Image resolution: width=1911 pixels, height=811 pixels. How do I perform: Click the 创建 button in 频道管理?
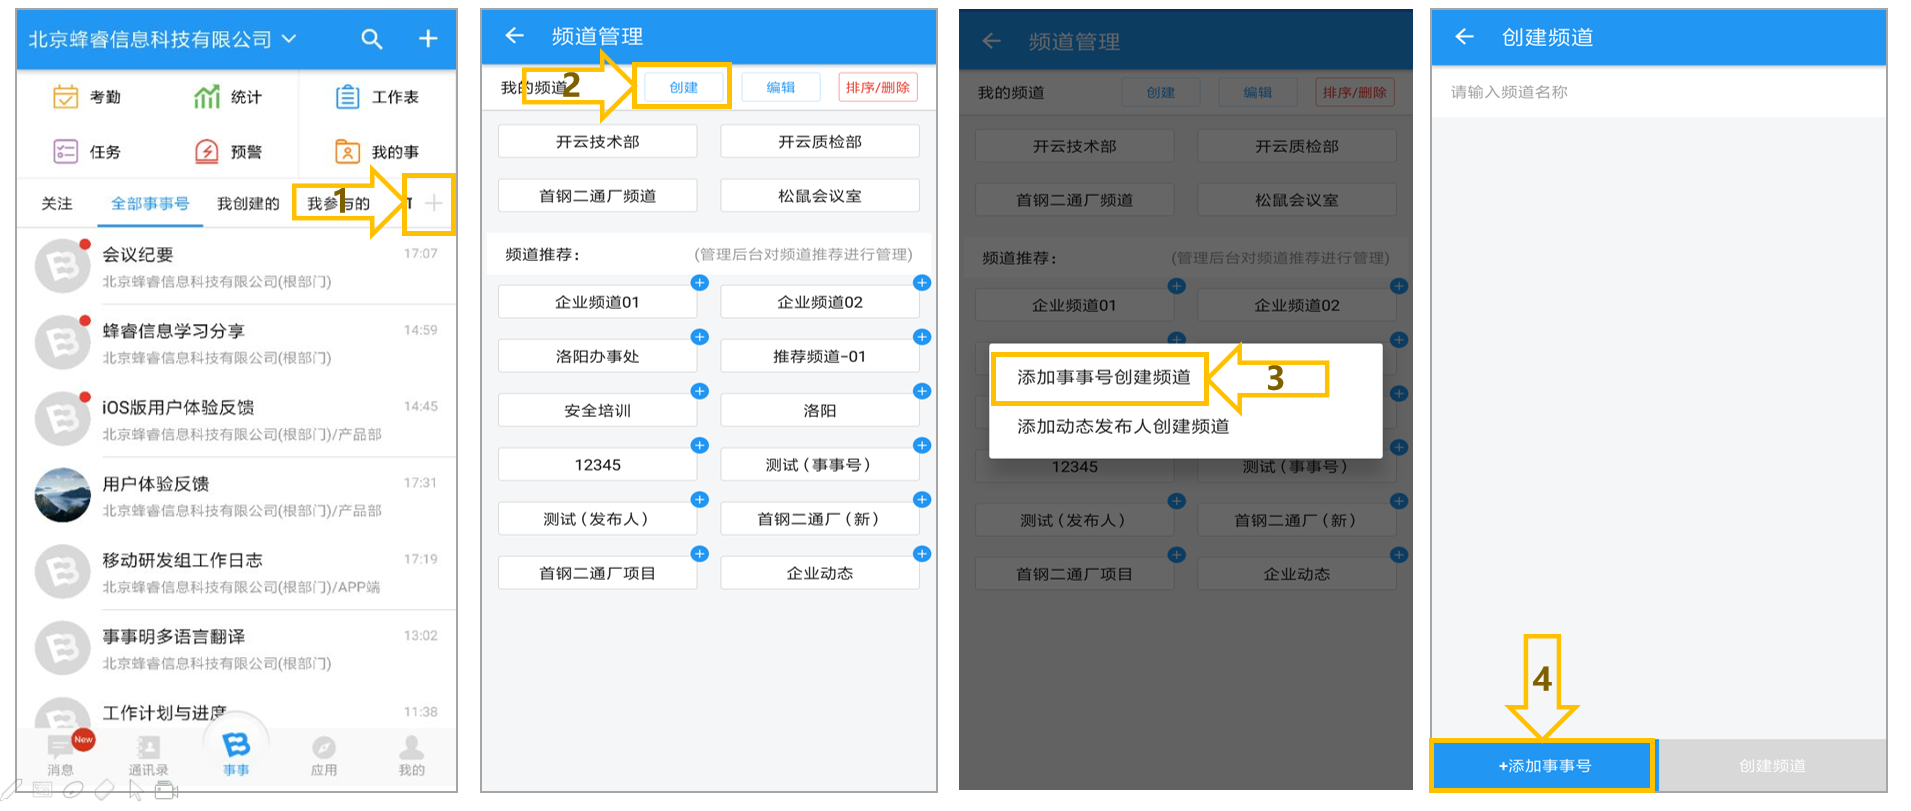pos(684,87)
